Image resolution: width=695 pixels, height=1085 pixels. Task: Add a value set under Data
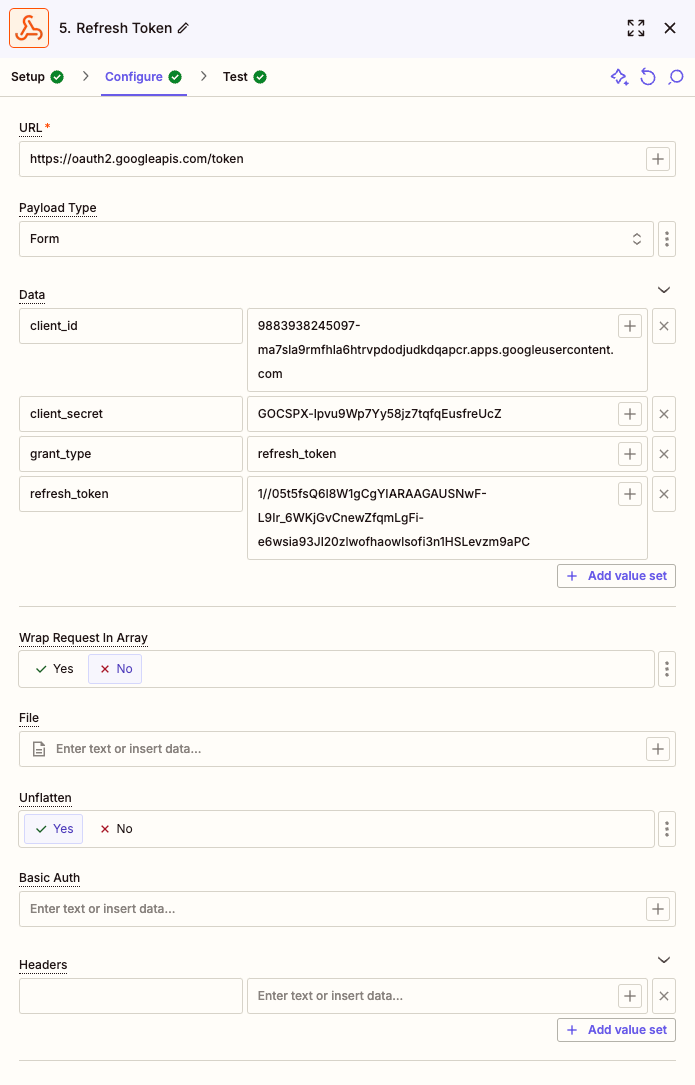pos(616,575)
